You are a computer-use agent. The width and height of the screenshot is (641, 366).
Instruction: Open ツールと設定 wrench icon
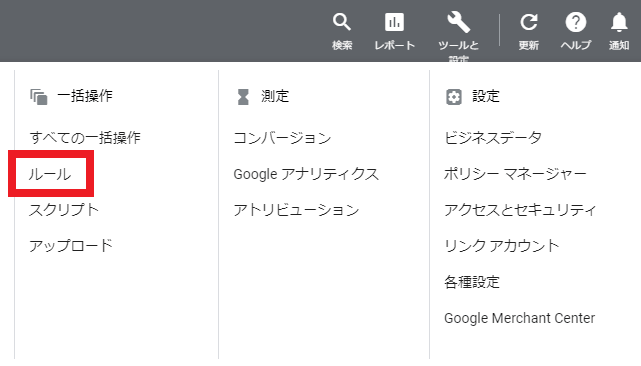pos(458,22)
